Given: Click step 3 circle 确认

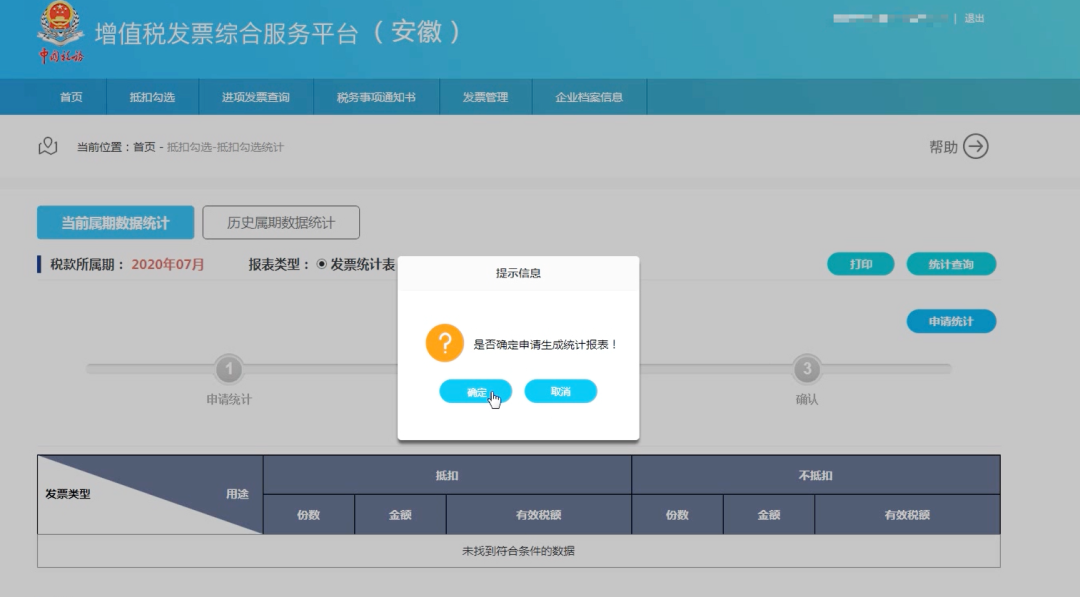Looking at the screenshot, I should point(806,370).
